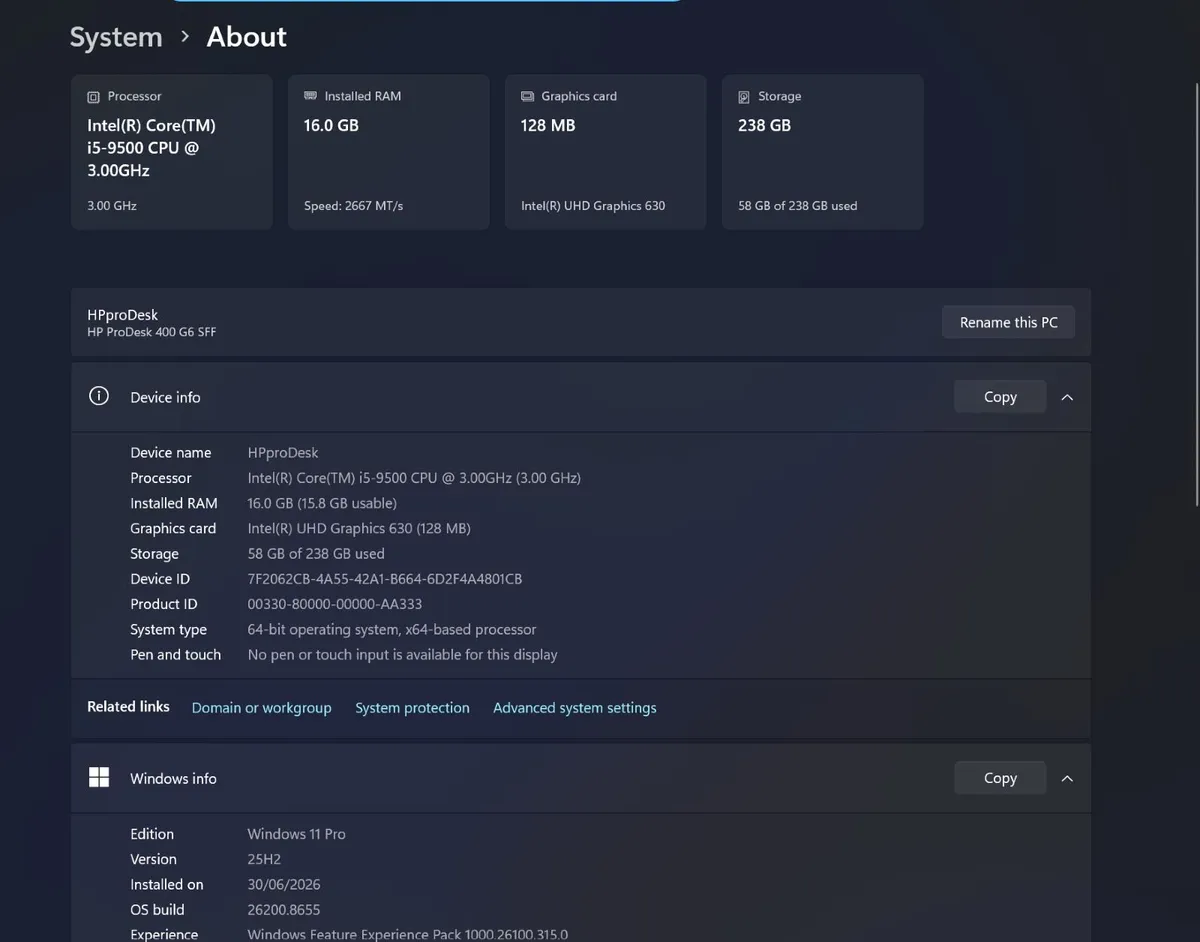The image size is (1200, 942).
Task: Click the i5-9500 processor value in Device info
Action: coord(414,478)
